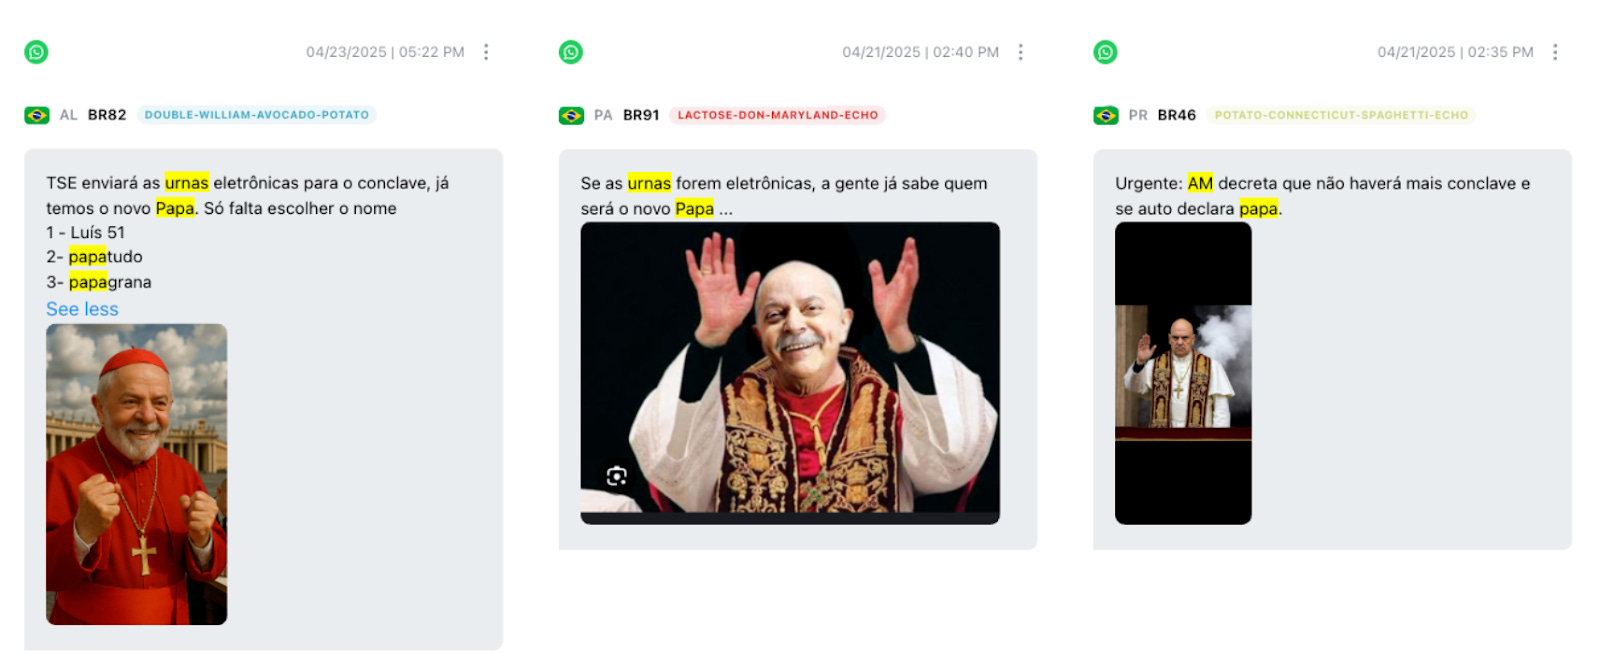Screen dimensions: 1600x667
Task: Click the Brazil flag next to PA BR91
Action: 571,115
